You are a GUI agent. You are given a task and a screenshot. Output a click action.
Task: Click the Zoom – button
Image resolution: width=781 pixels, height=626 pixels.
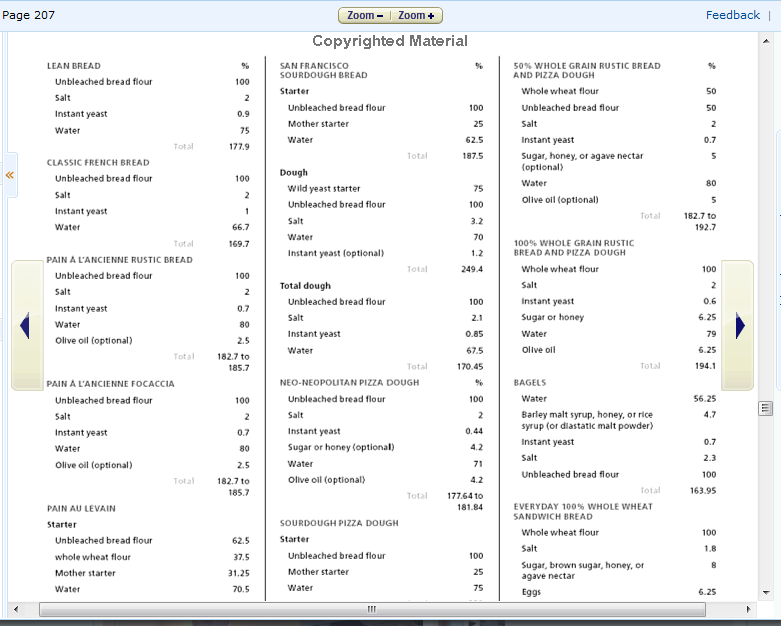365,15
